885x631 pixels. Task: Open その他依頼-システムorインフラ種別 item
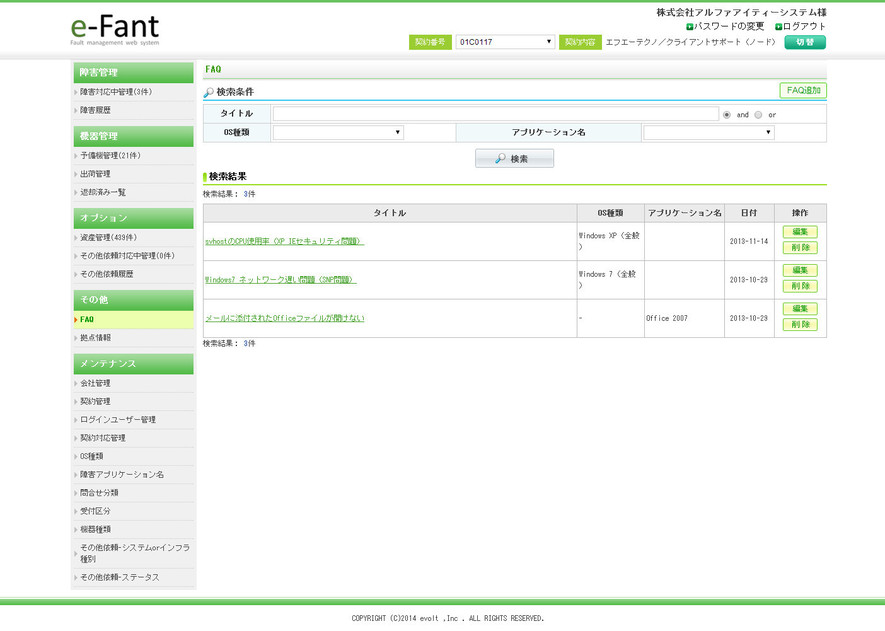133,553
